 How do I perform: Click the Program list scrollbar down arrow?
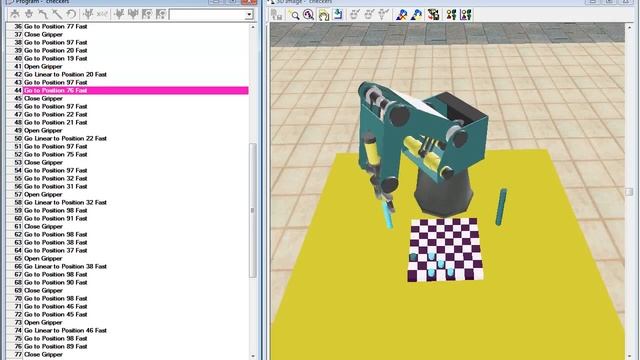(x=253, y=356)
